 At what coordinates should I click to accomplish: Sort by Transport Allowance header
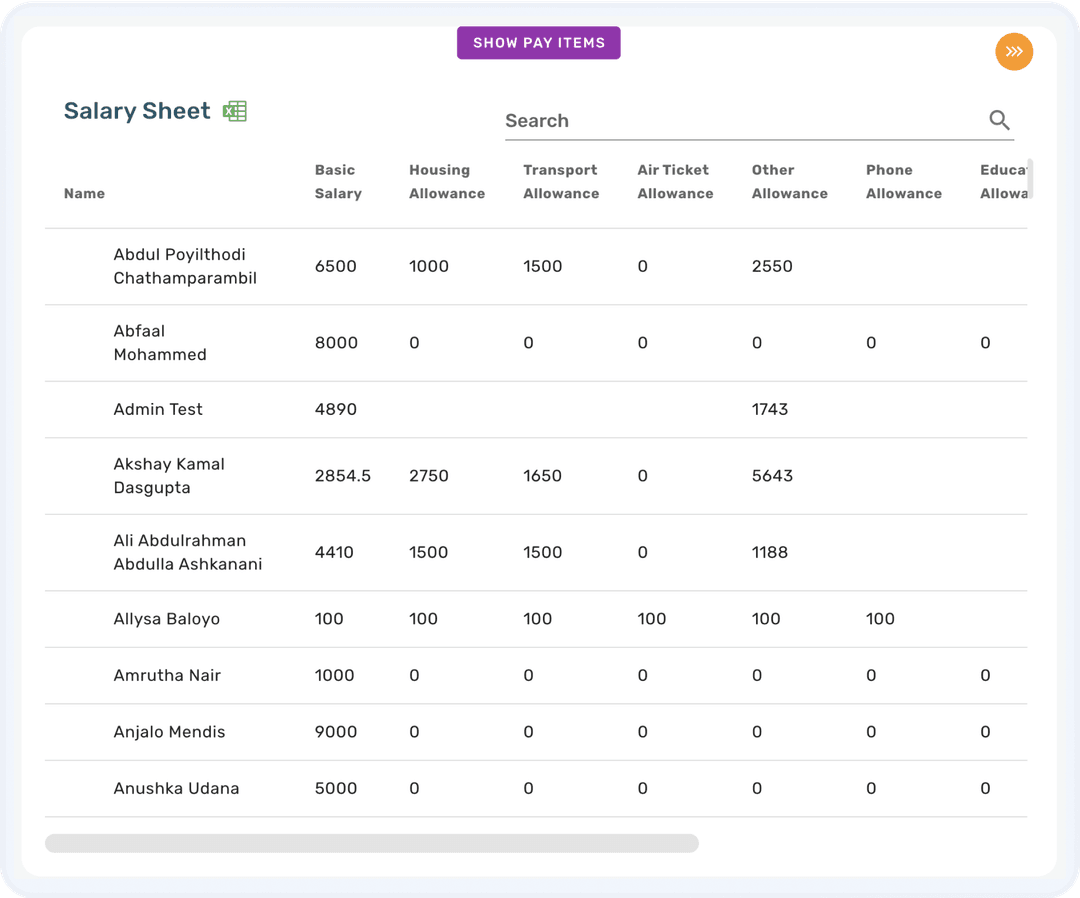(x=560, y=181)
